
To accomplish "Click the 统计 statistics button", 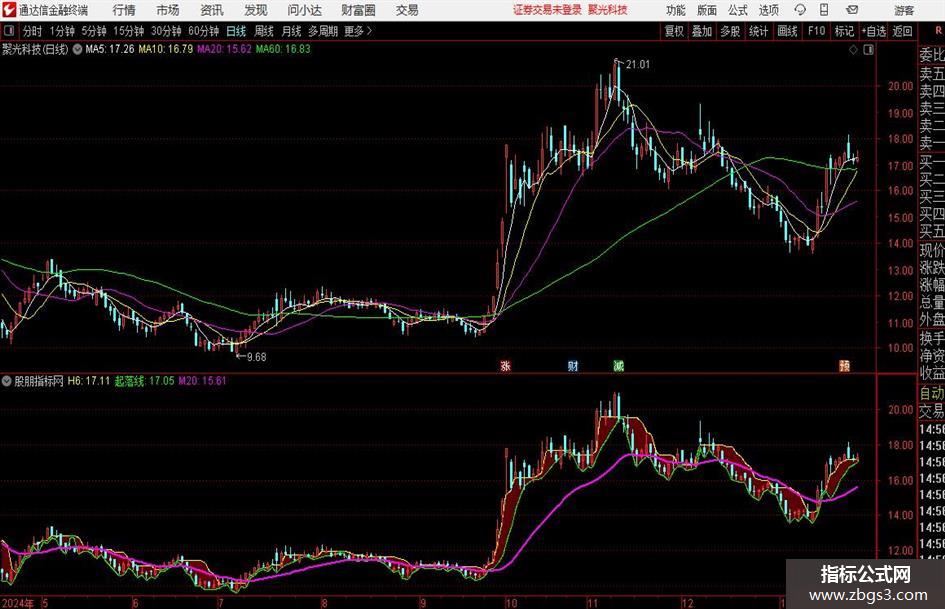I will tap(758, 31).
